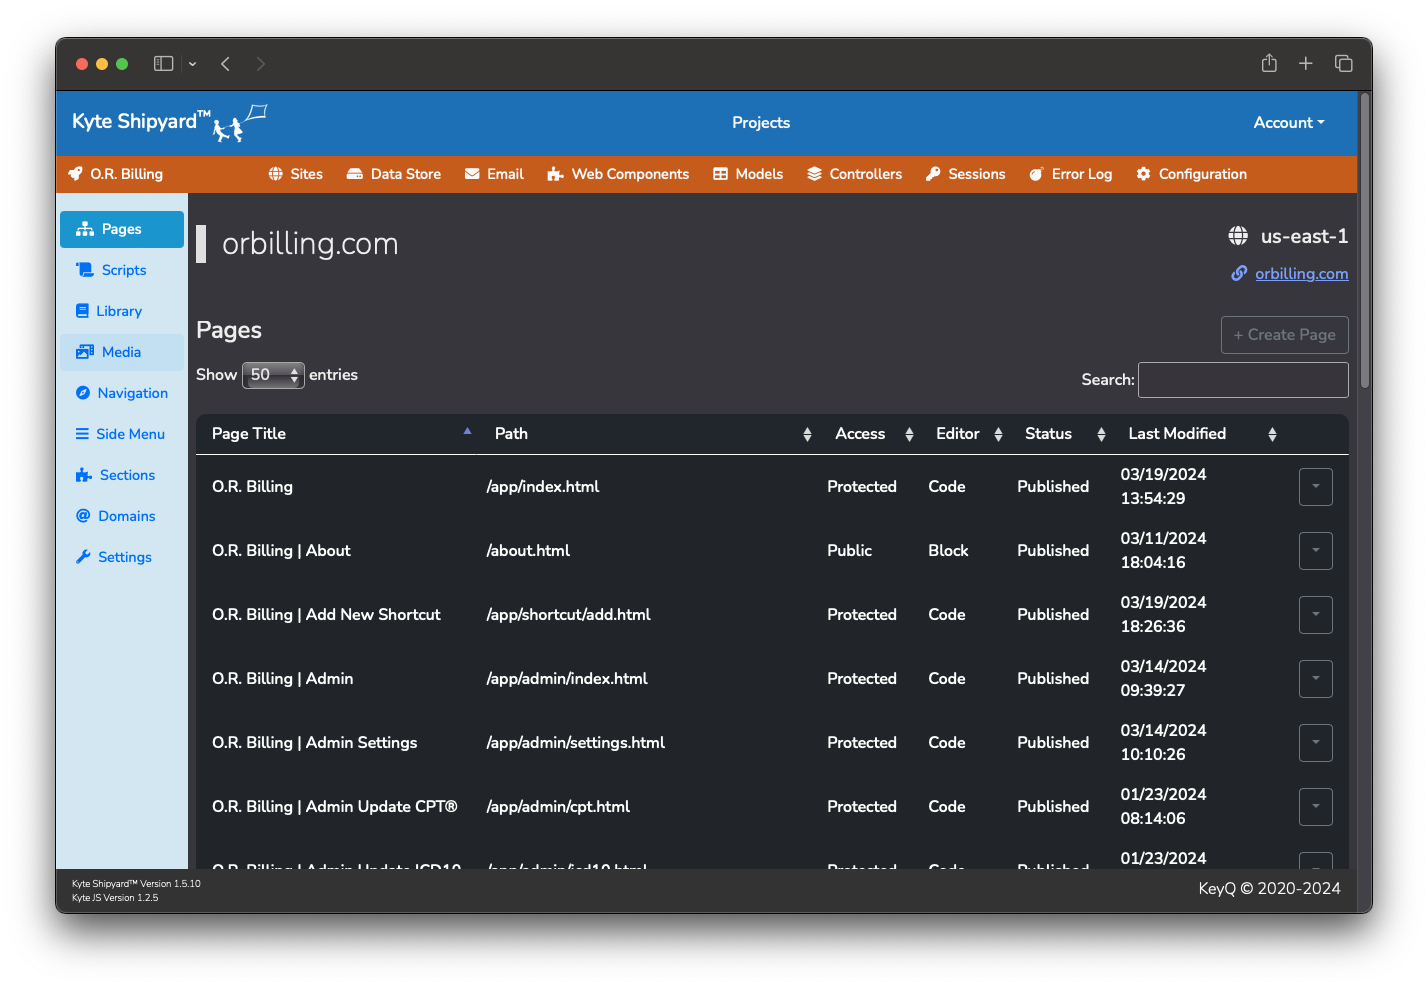The image size is (1428, 987).
Task: Open row actions dropdown for Admin Settings
Action: pos(1316,743)
